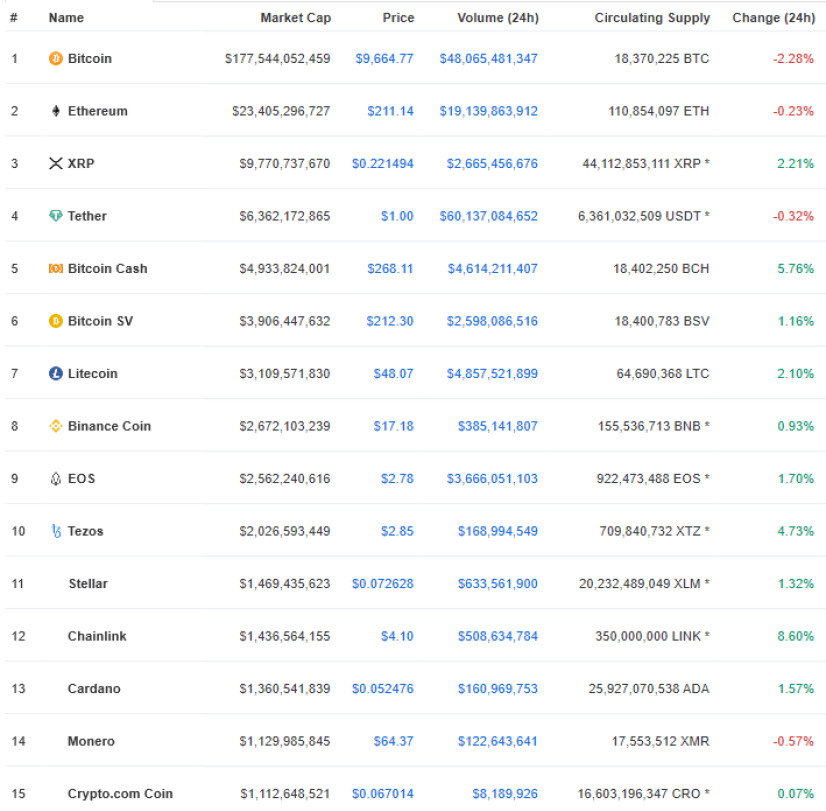Click the blue Litecoin logo icon

pos(55,373)
